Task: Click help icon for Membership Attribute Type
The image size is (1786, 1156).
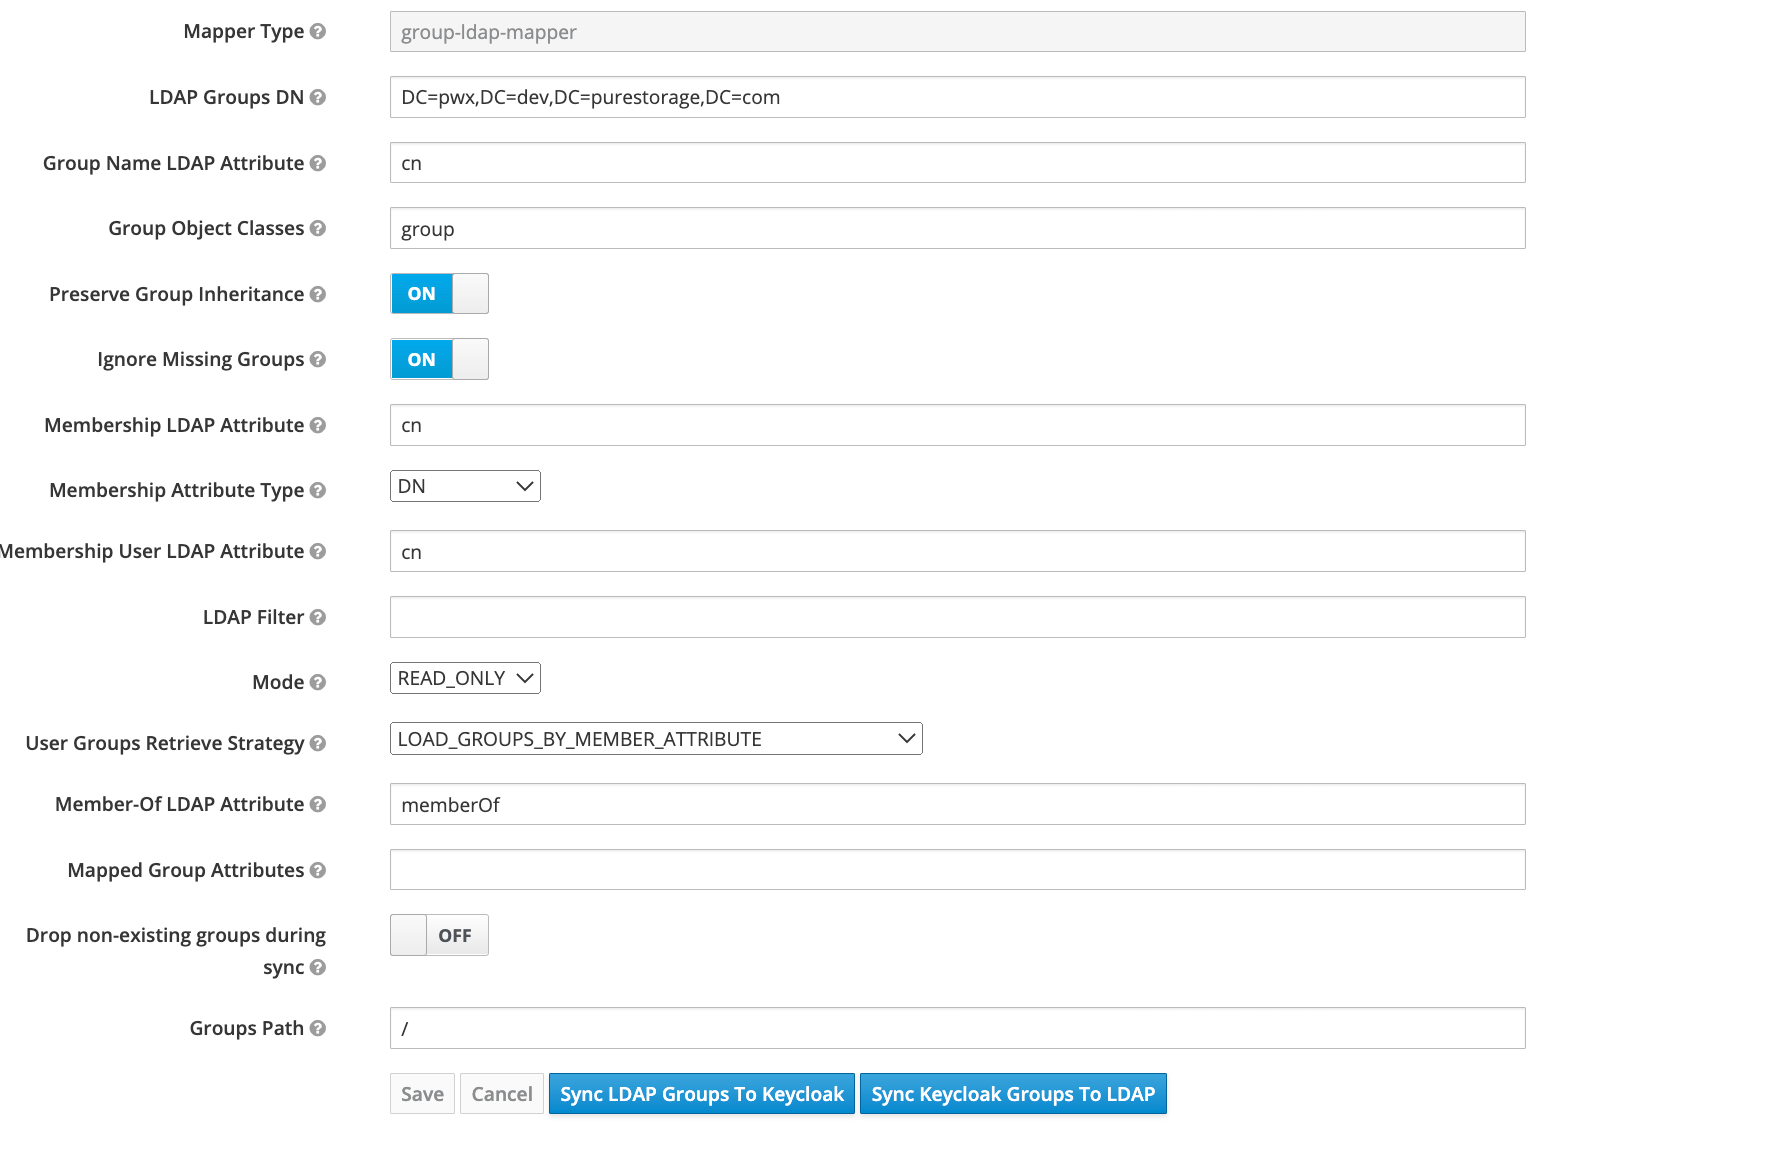Action: pyautogui.click(x=318, y=490)
